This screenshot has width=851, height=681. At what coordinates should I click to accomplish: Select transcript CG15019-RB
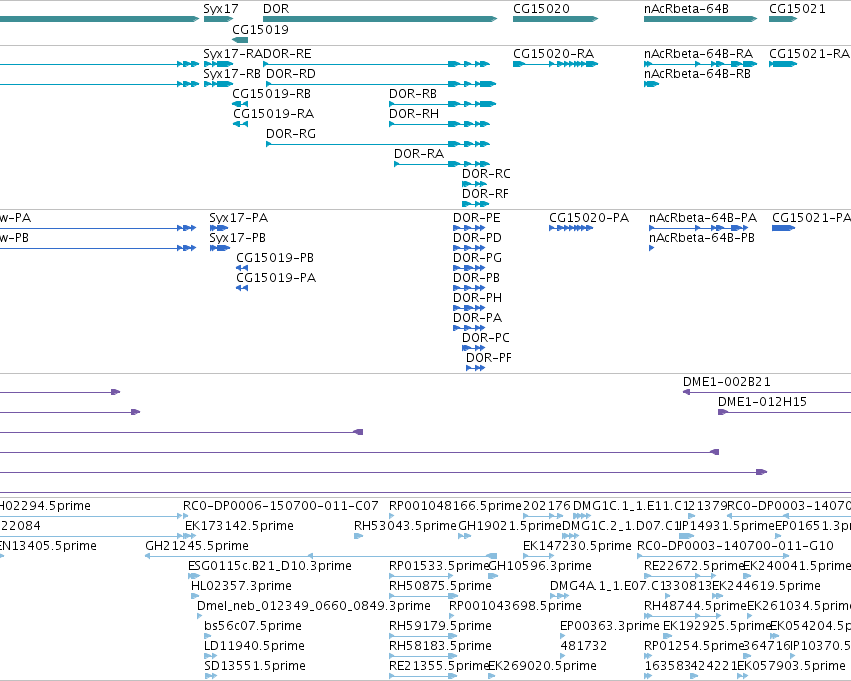tap(271, 94)
